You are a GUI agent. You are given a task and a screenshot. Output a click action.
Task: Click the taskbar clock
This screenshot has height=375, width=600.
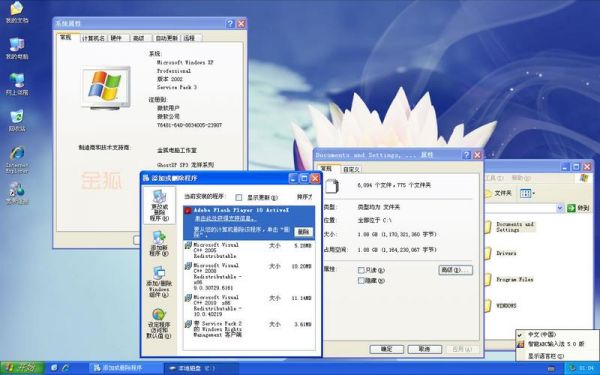click(x=586, y=368)
